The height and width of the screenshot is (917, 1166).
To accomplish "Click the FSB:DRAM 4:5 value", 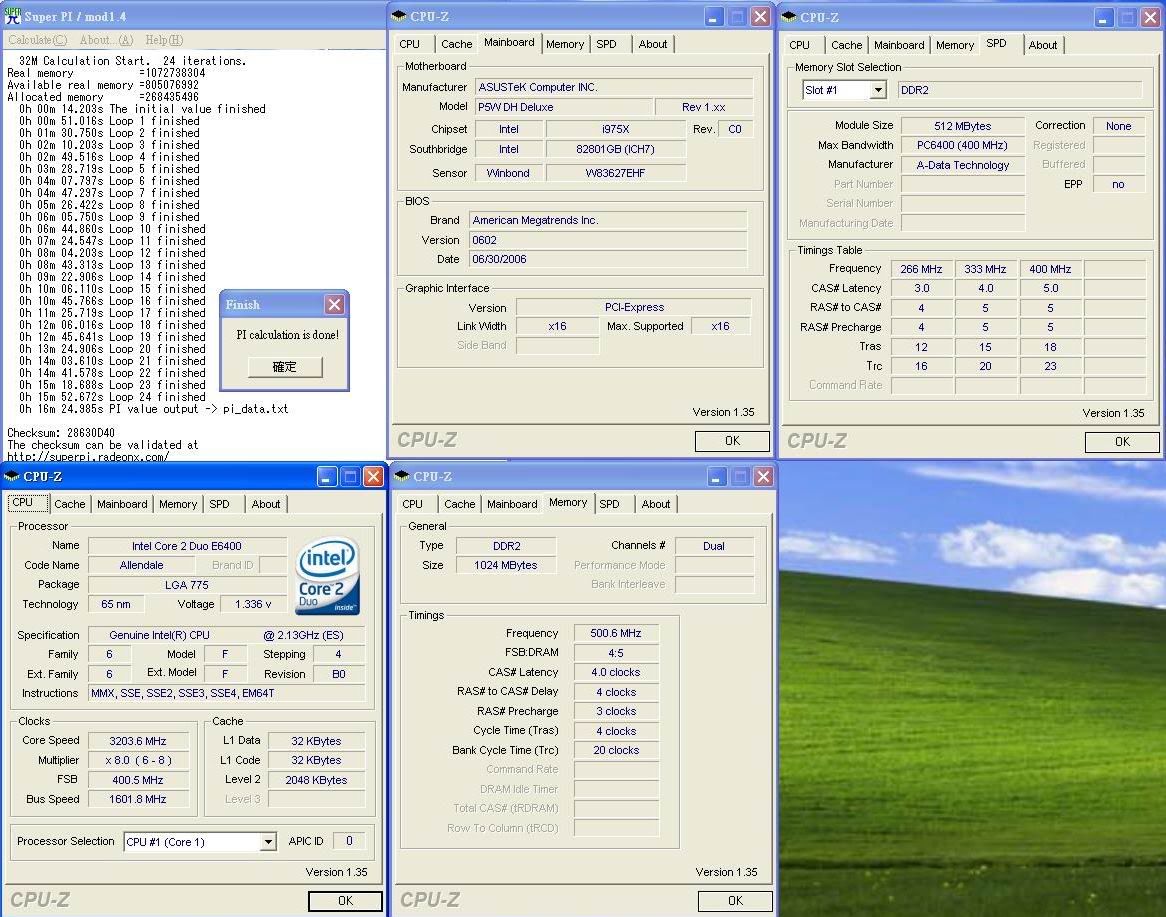I will click(616, 653).
